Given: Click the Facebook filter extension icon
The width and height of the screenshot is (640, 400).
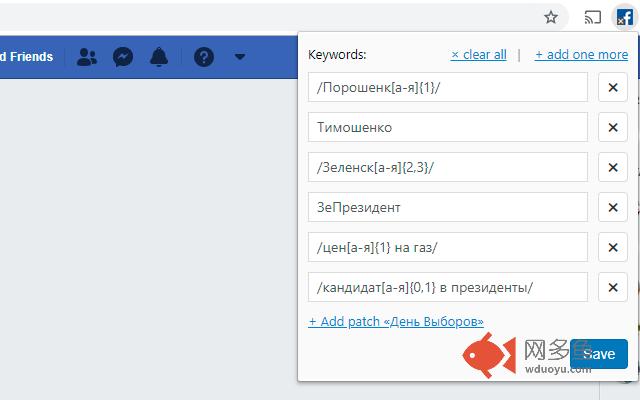Looking at the screenshot, I should coord(624,17).
